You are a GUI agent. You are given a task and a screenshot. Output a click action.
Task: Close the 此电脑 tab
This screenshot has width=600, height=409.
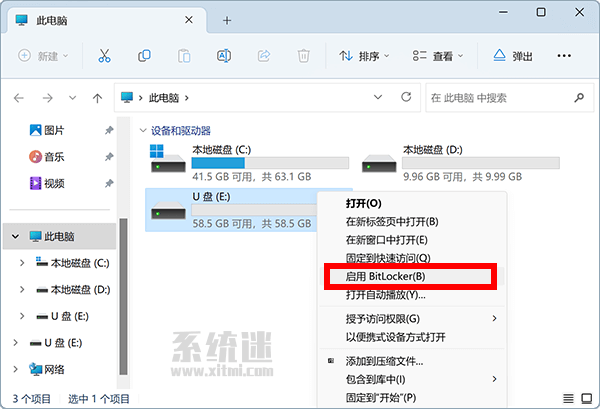[x=189, y=20]
